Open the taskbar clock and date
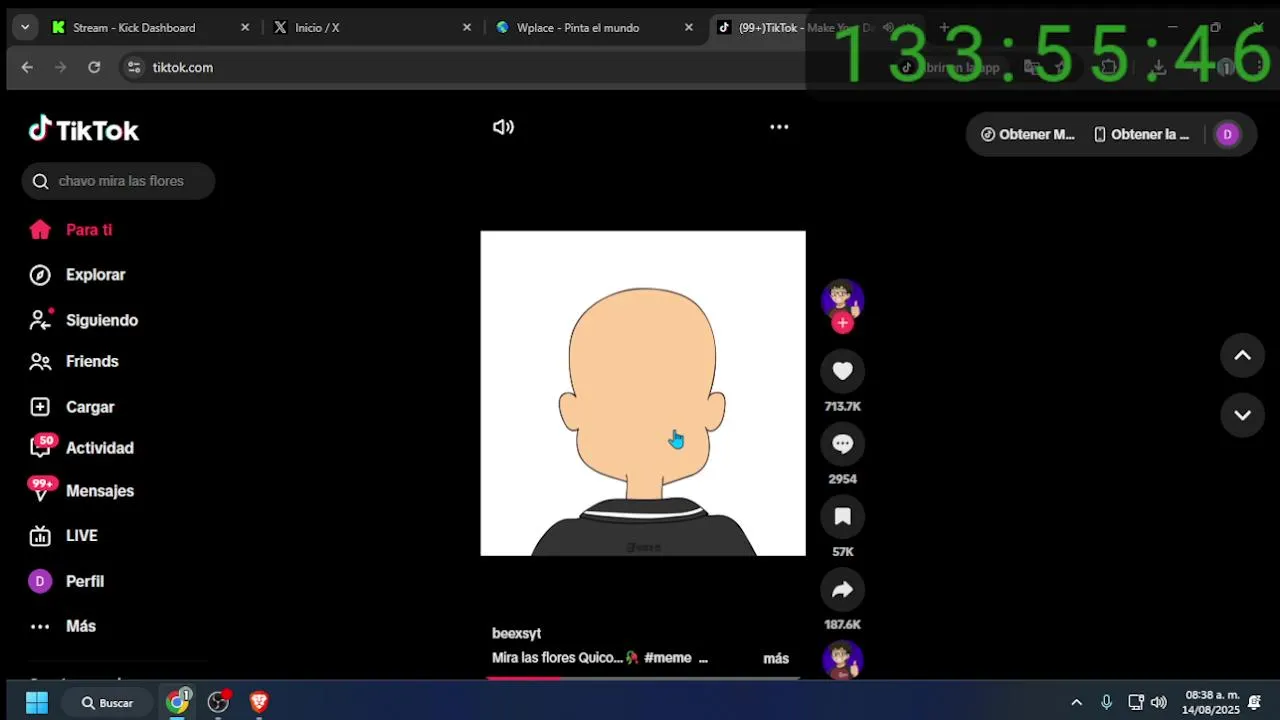Viewport: 1280px width, 720px height. coord(1211,703)
